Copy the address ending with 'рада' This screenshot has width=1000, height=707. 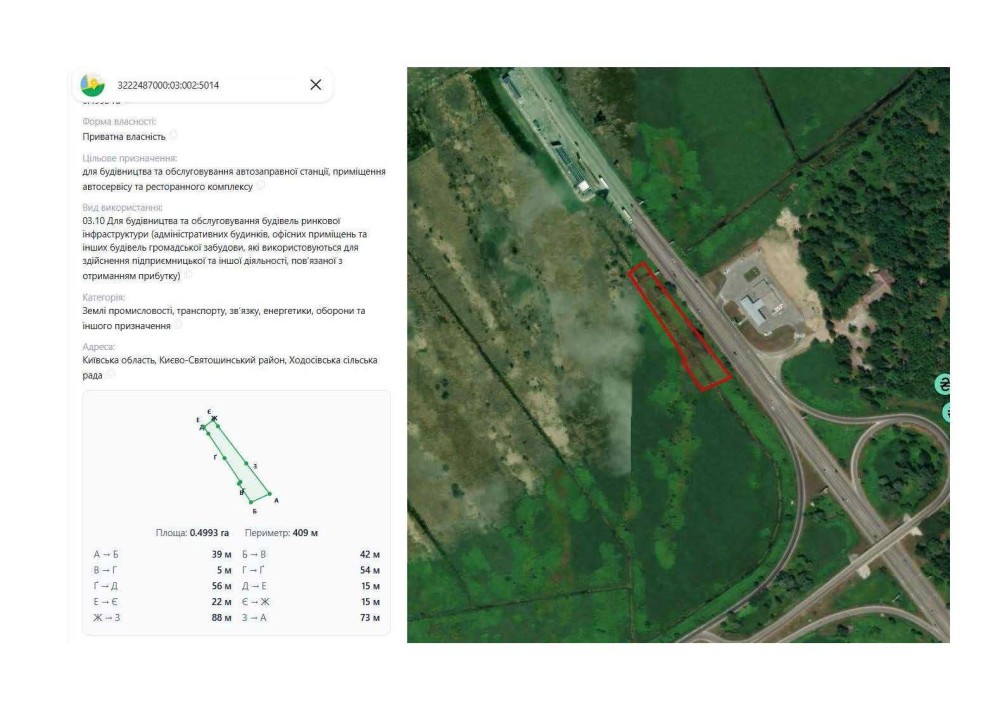[110, 374]
